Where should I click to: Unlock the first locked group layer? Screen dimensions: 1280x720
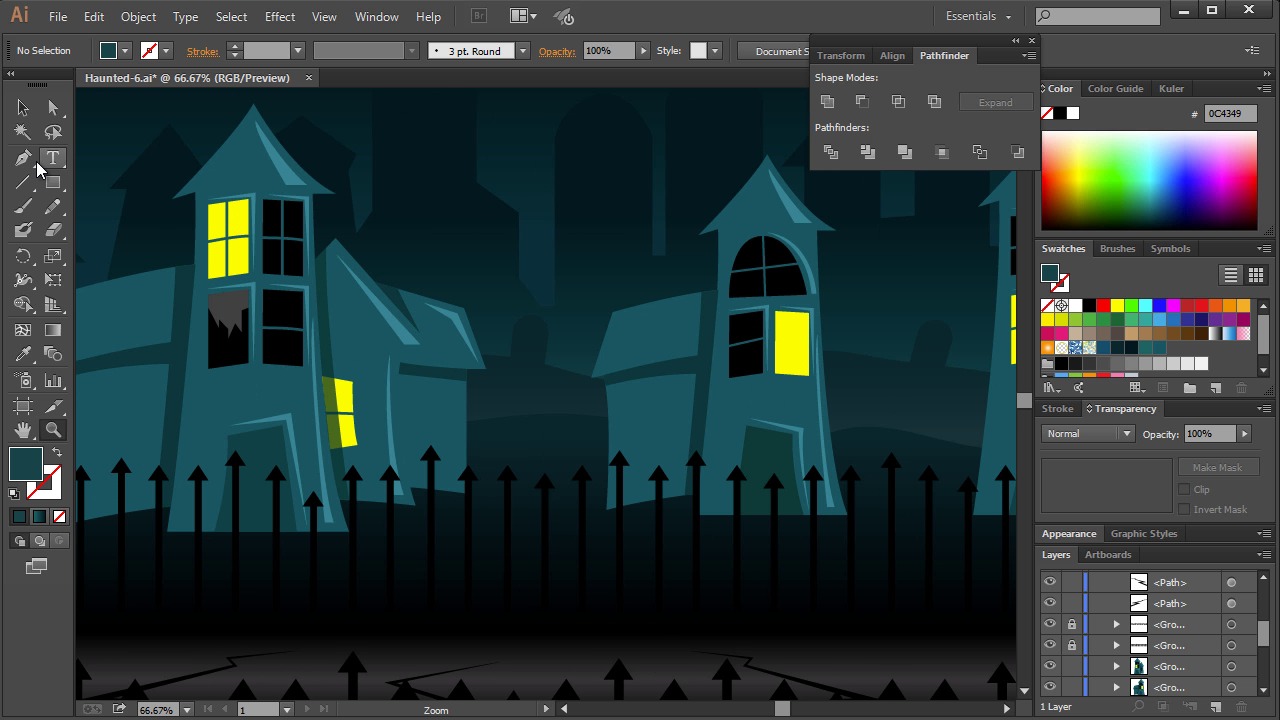[x=1072, y=624]
